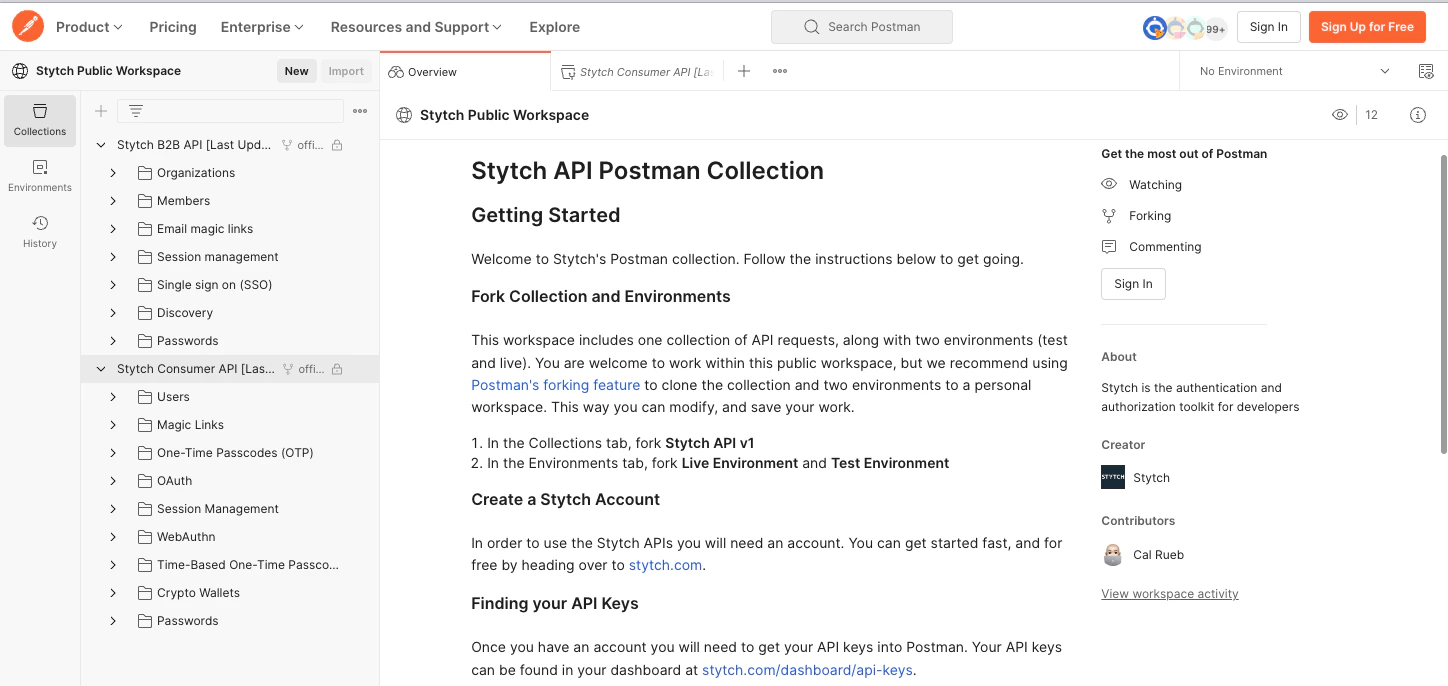Click folder icon of WebAuthn
This screenshot has height=686, width=1448.
point(145,537)
